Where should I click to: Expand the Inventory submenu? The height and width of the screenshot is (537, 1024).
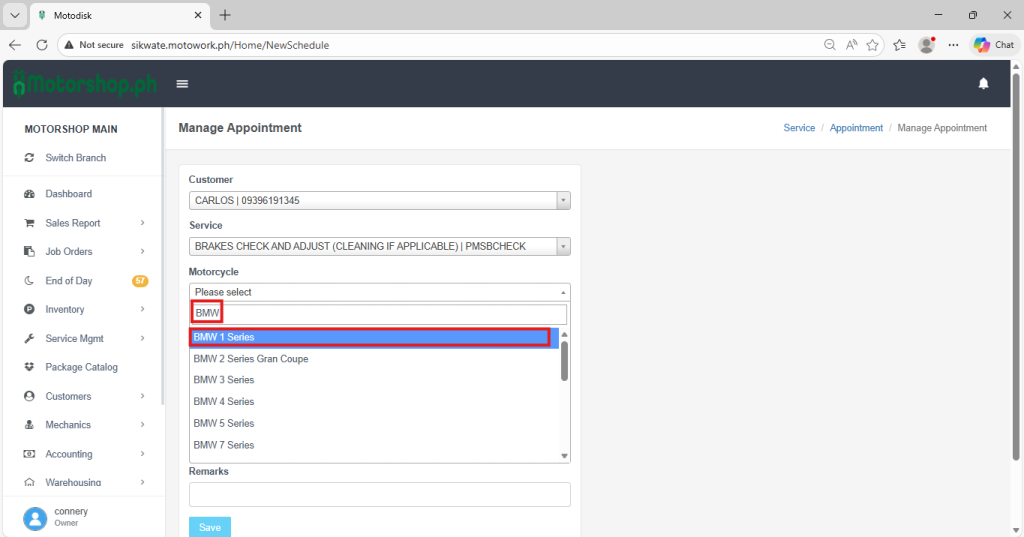(143, 310)
